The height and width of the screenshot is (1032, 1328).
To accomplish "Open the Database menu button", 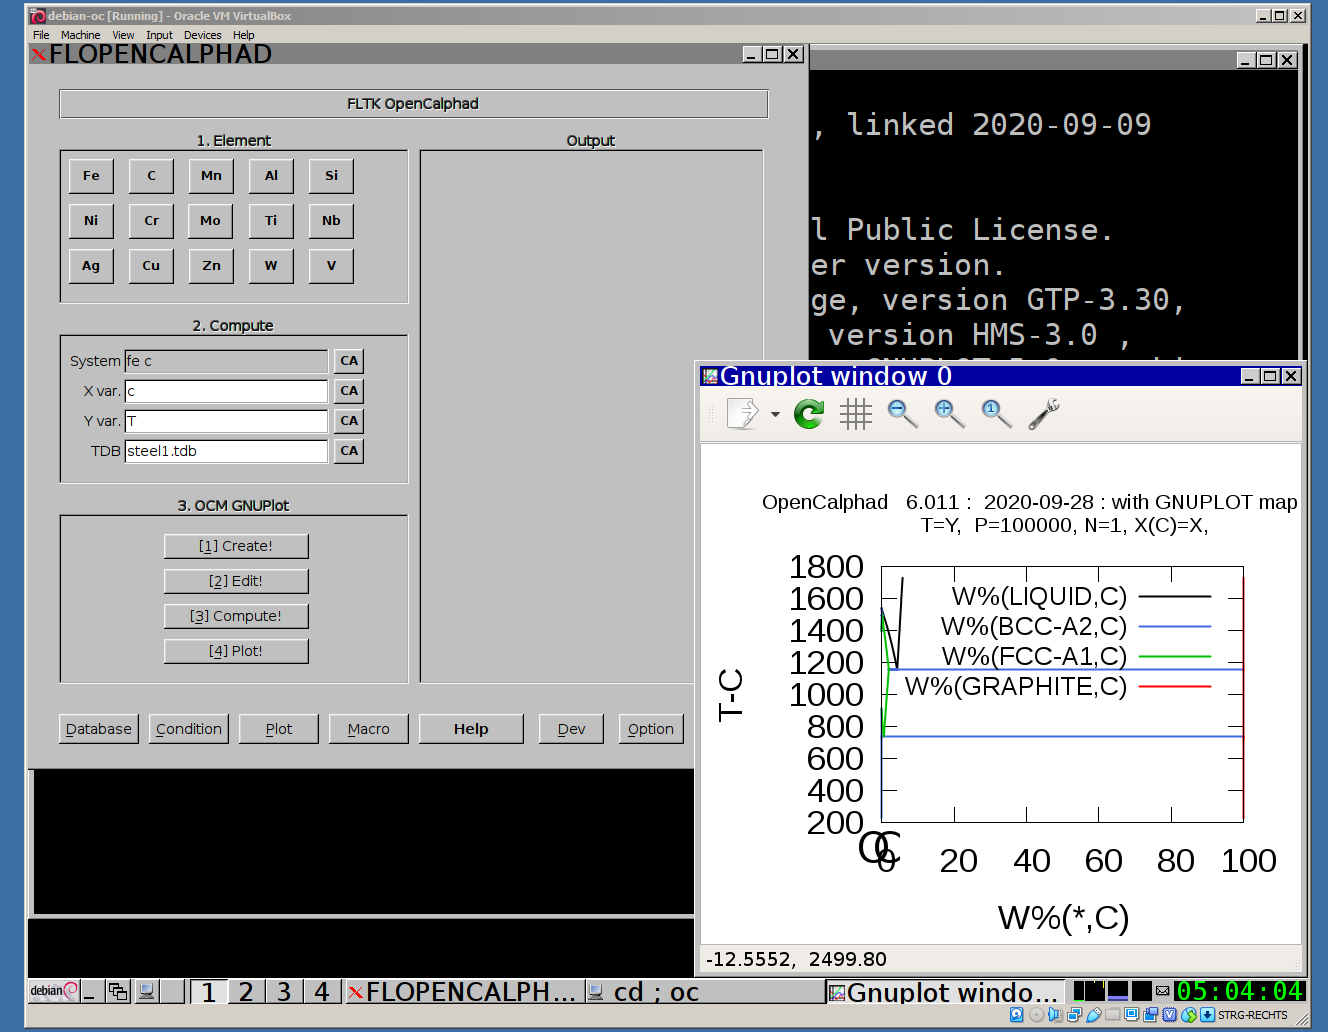I will click(x=99, y=729).
